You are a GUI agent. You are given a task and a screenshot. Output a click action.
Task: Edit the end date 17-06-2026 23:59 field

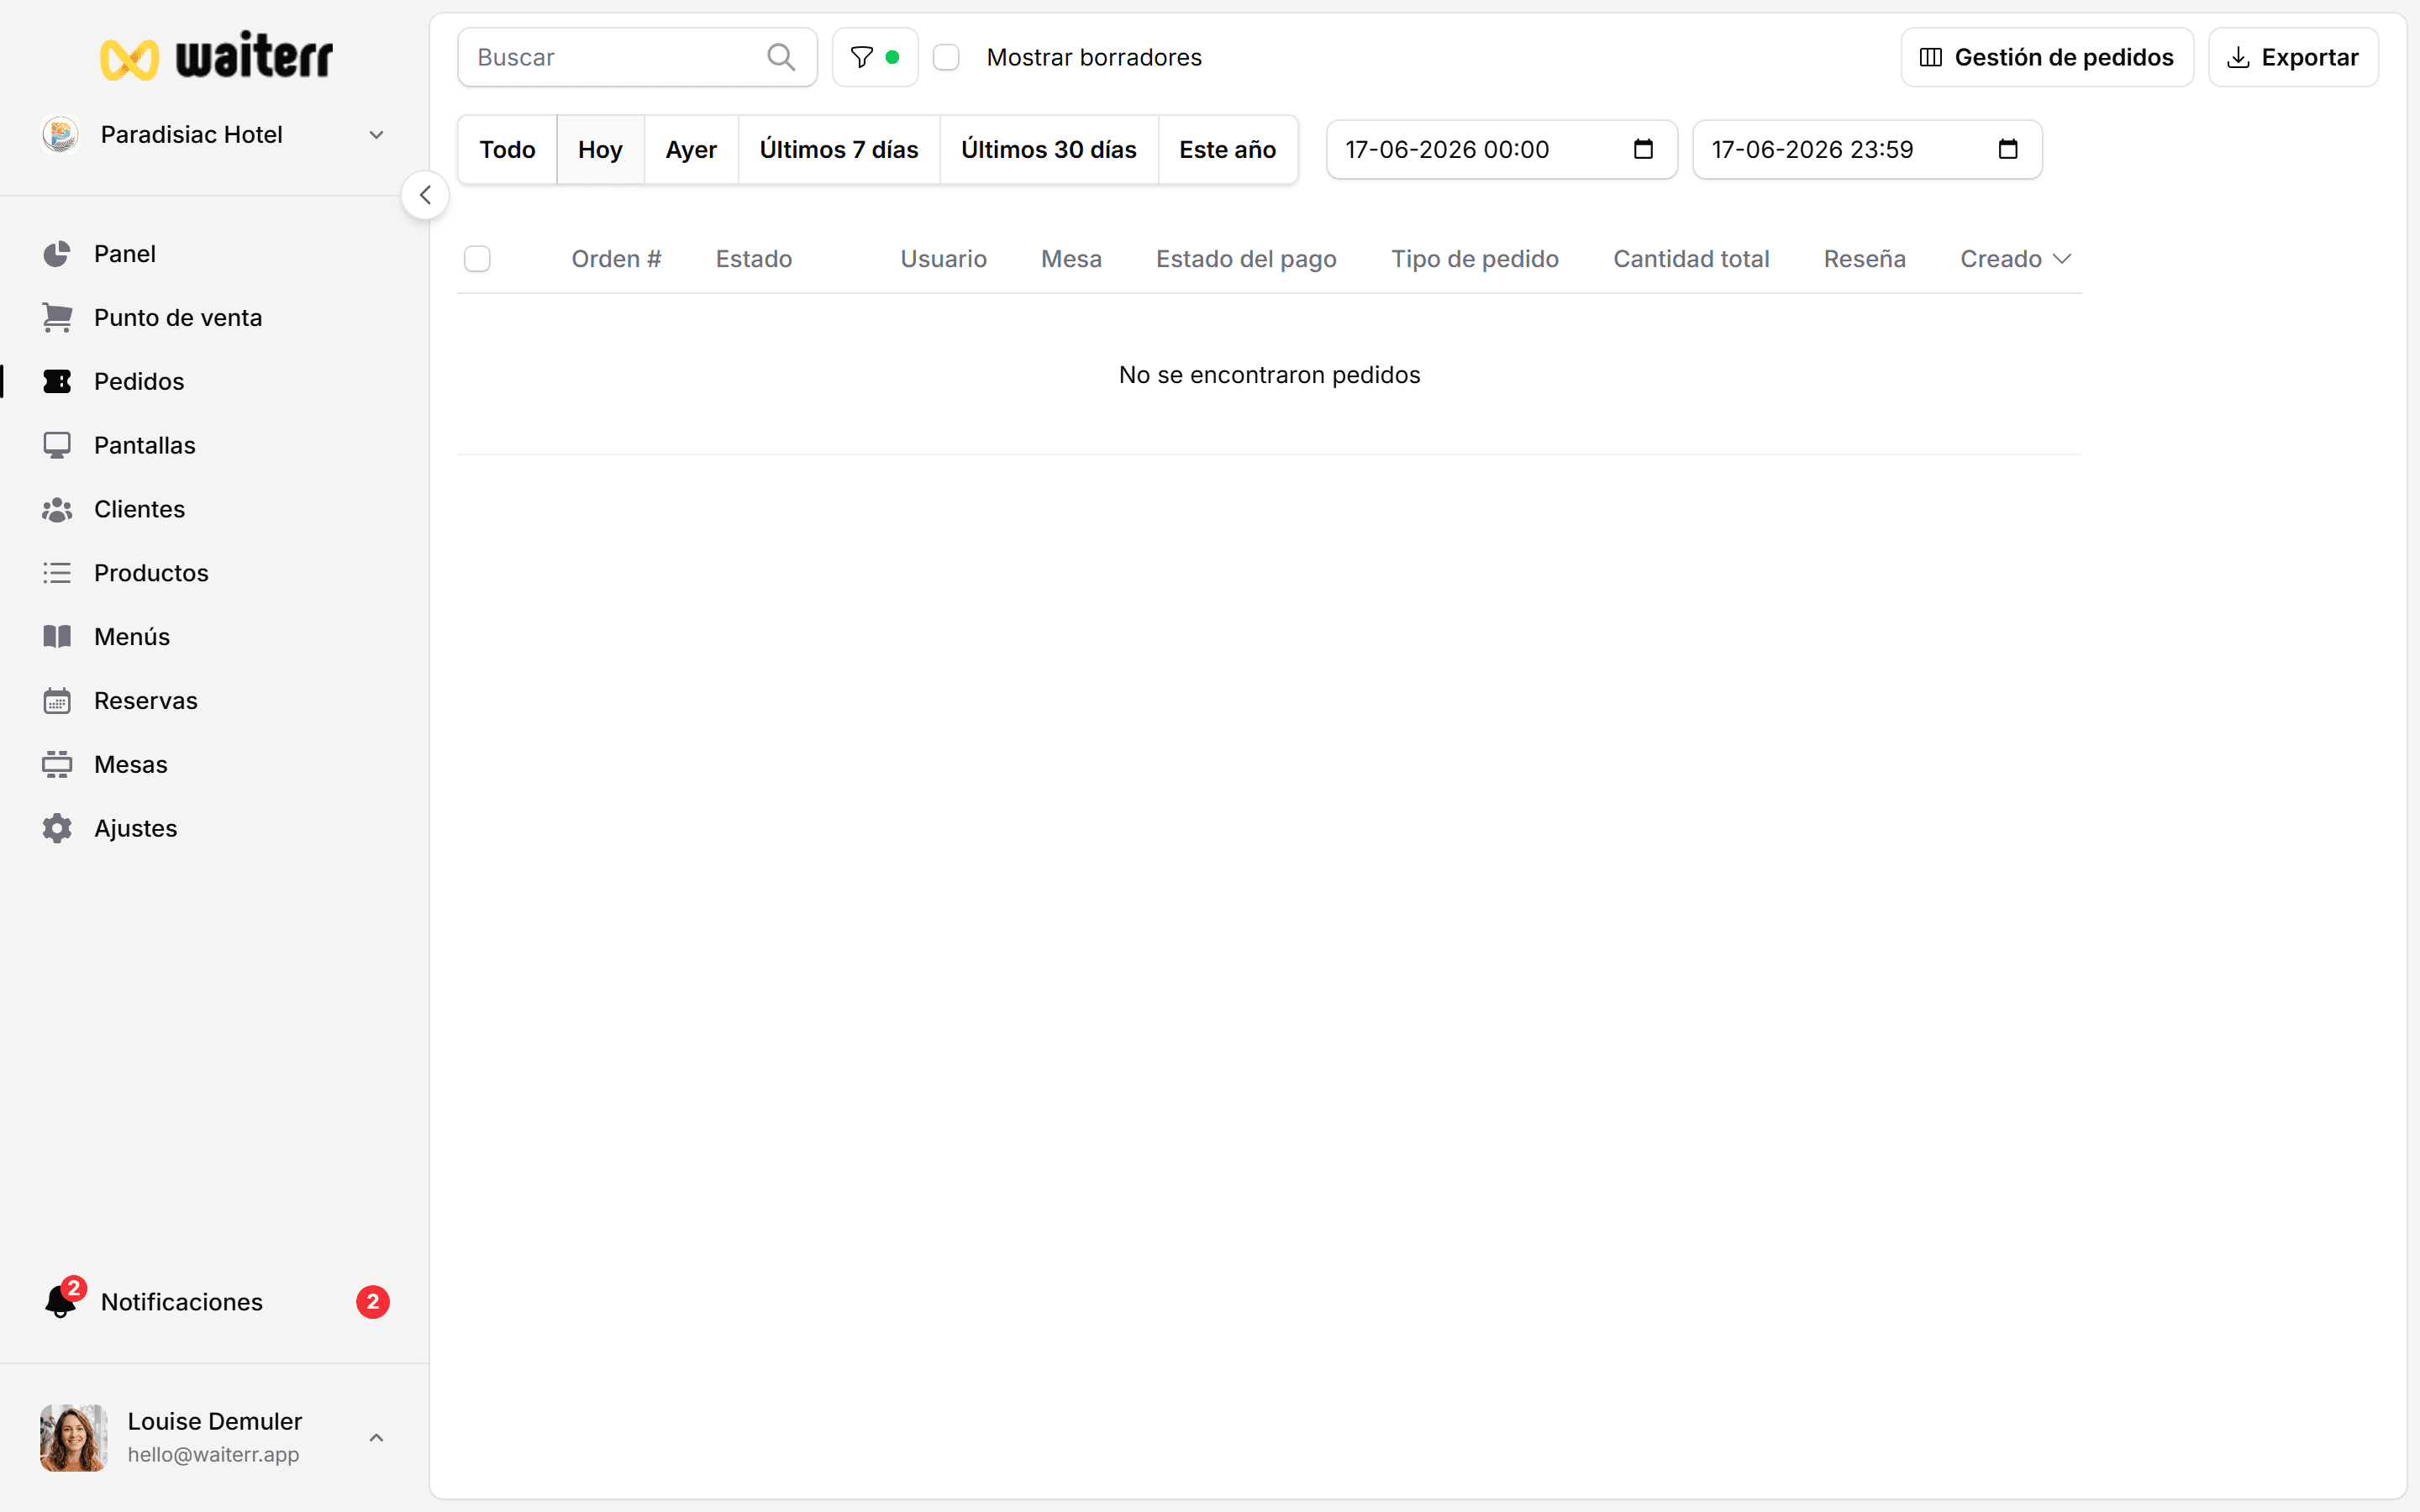(x=1867, y=149)
